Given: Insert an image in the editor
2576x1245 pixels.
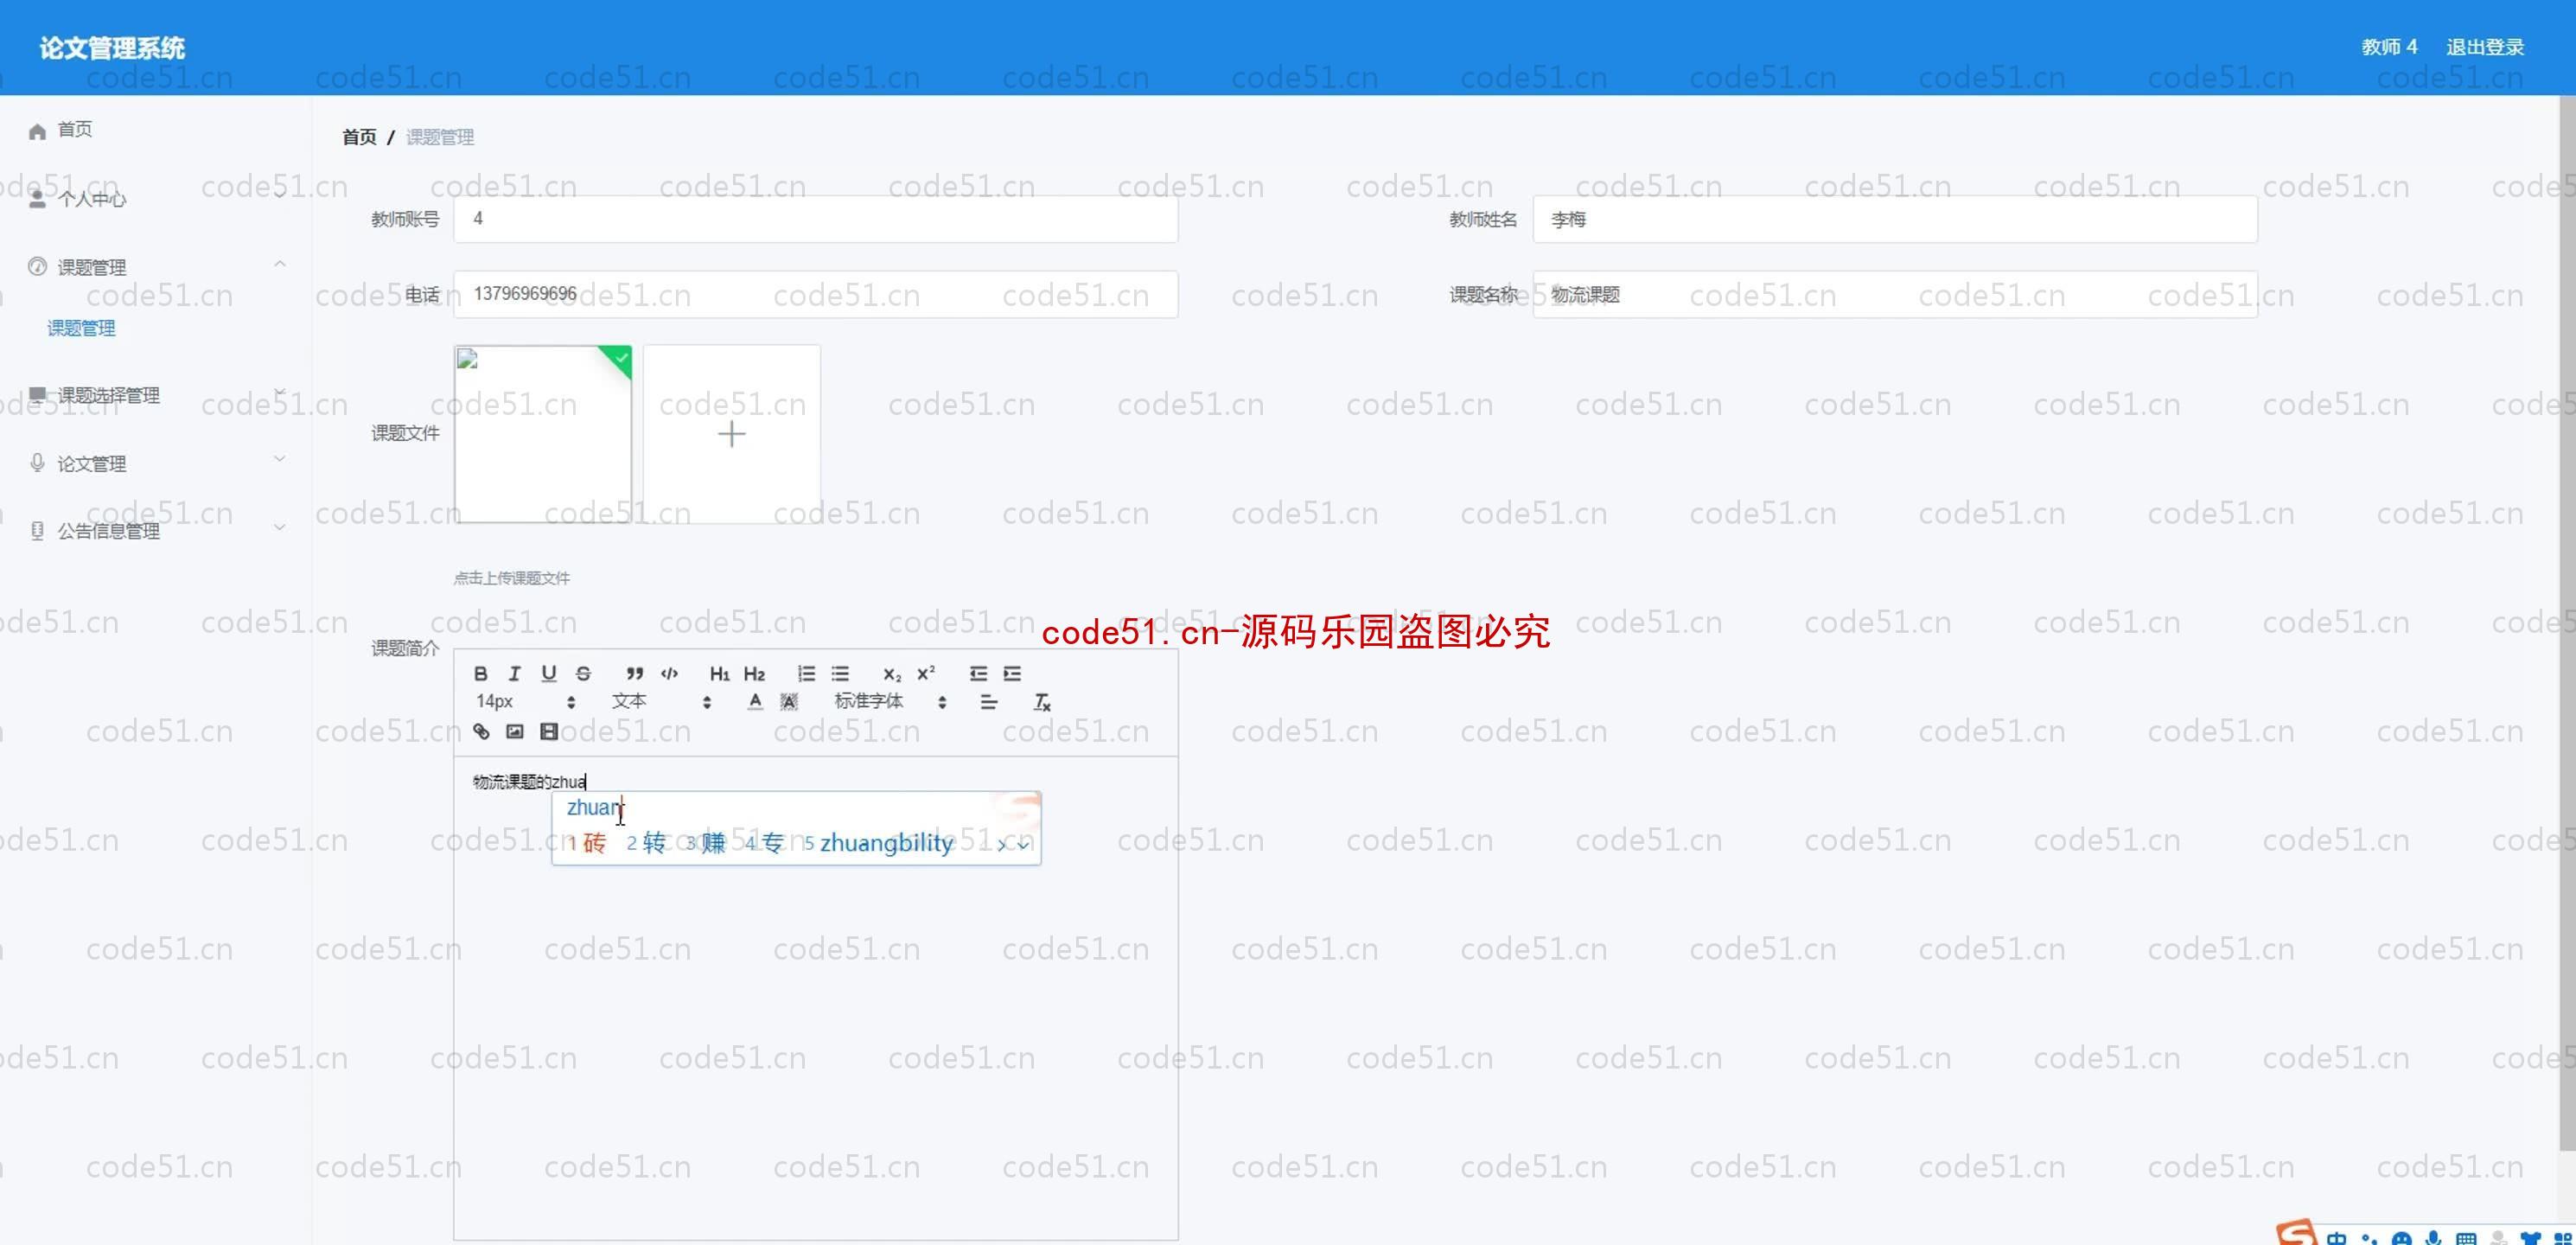Looking at the screenshot, I should 515,731.
